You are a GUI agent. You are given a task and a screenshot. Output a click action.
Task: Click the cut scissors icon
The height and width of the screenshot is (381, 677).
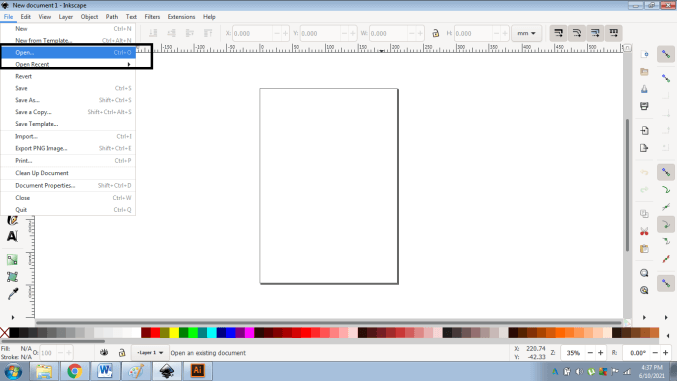point(644,232)
